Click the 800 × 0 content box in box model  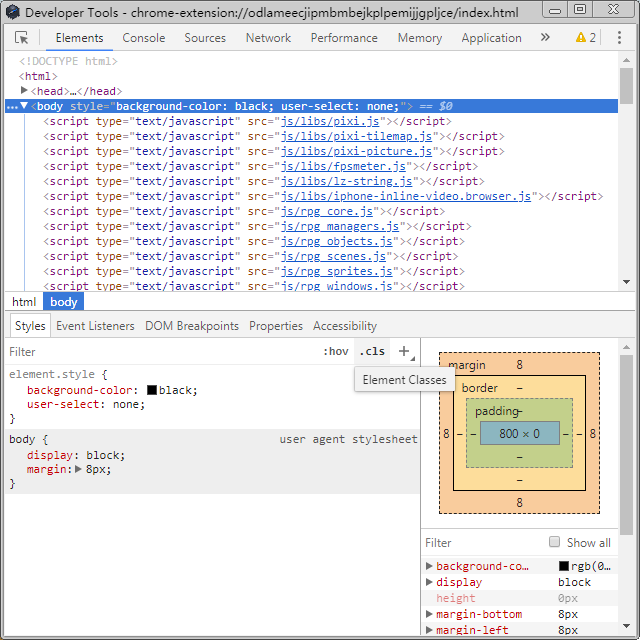coord(520,433)
